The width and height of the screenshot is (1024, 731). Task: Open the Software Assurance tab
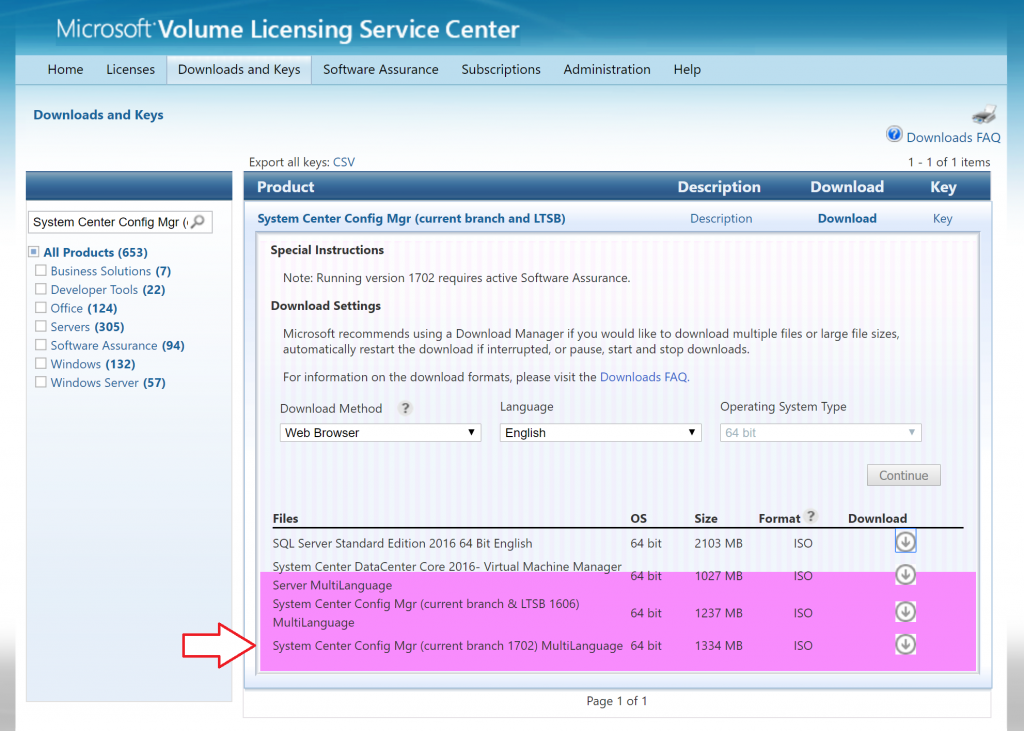point(381,69)
